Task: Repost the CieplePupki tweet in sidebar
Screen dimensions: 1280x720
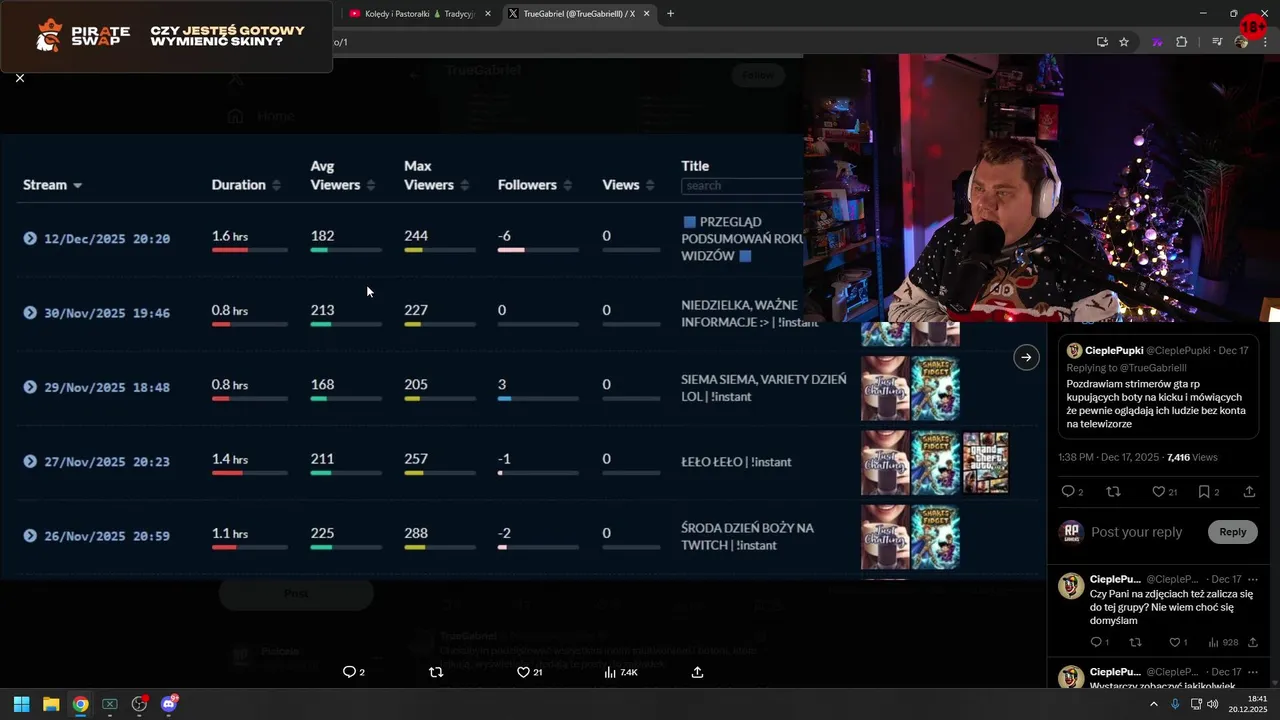Action: coord(1113,491)
